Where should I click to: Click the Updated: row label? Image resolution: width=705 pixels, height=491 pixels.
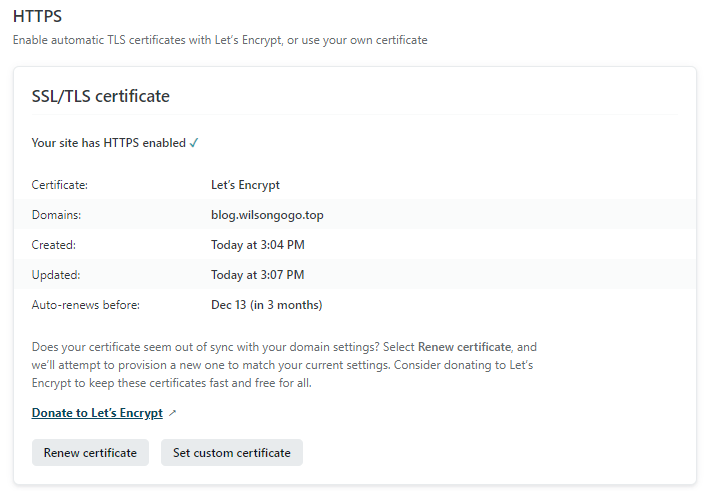(x=56, y=275)
